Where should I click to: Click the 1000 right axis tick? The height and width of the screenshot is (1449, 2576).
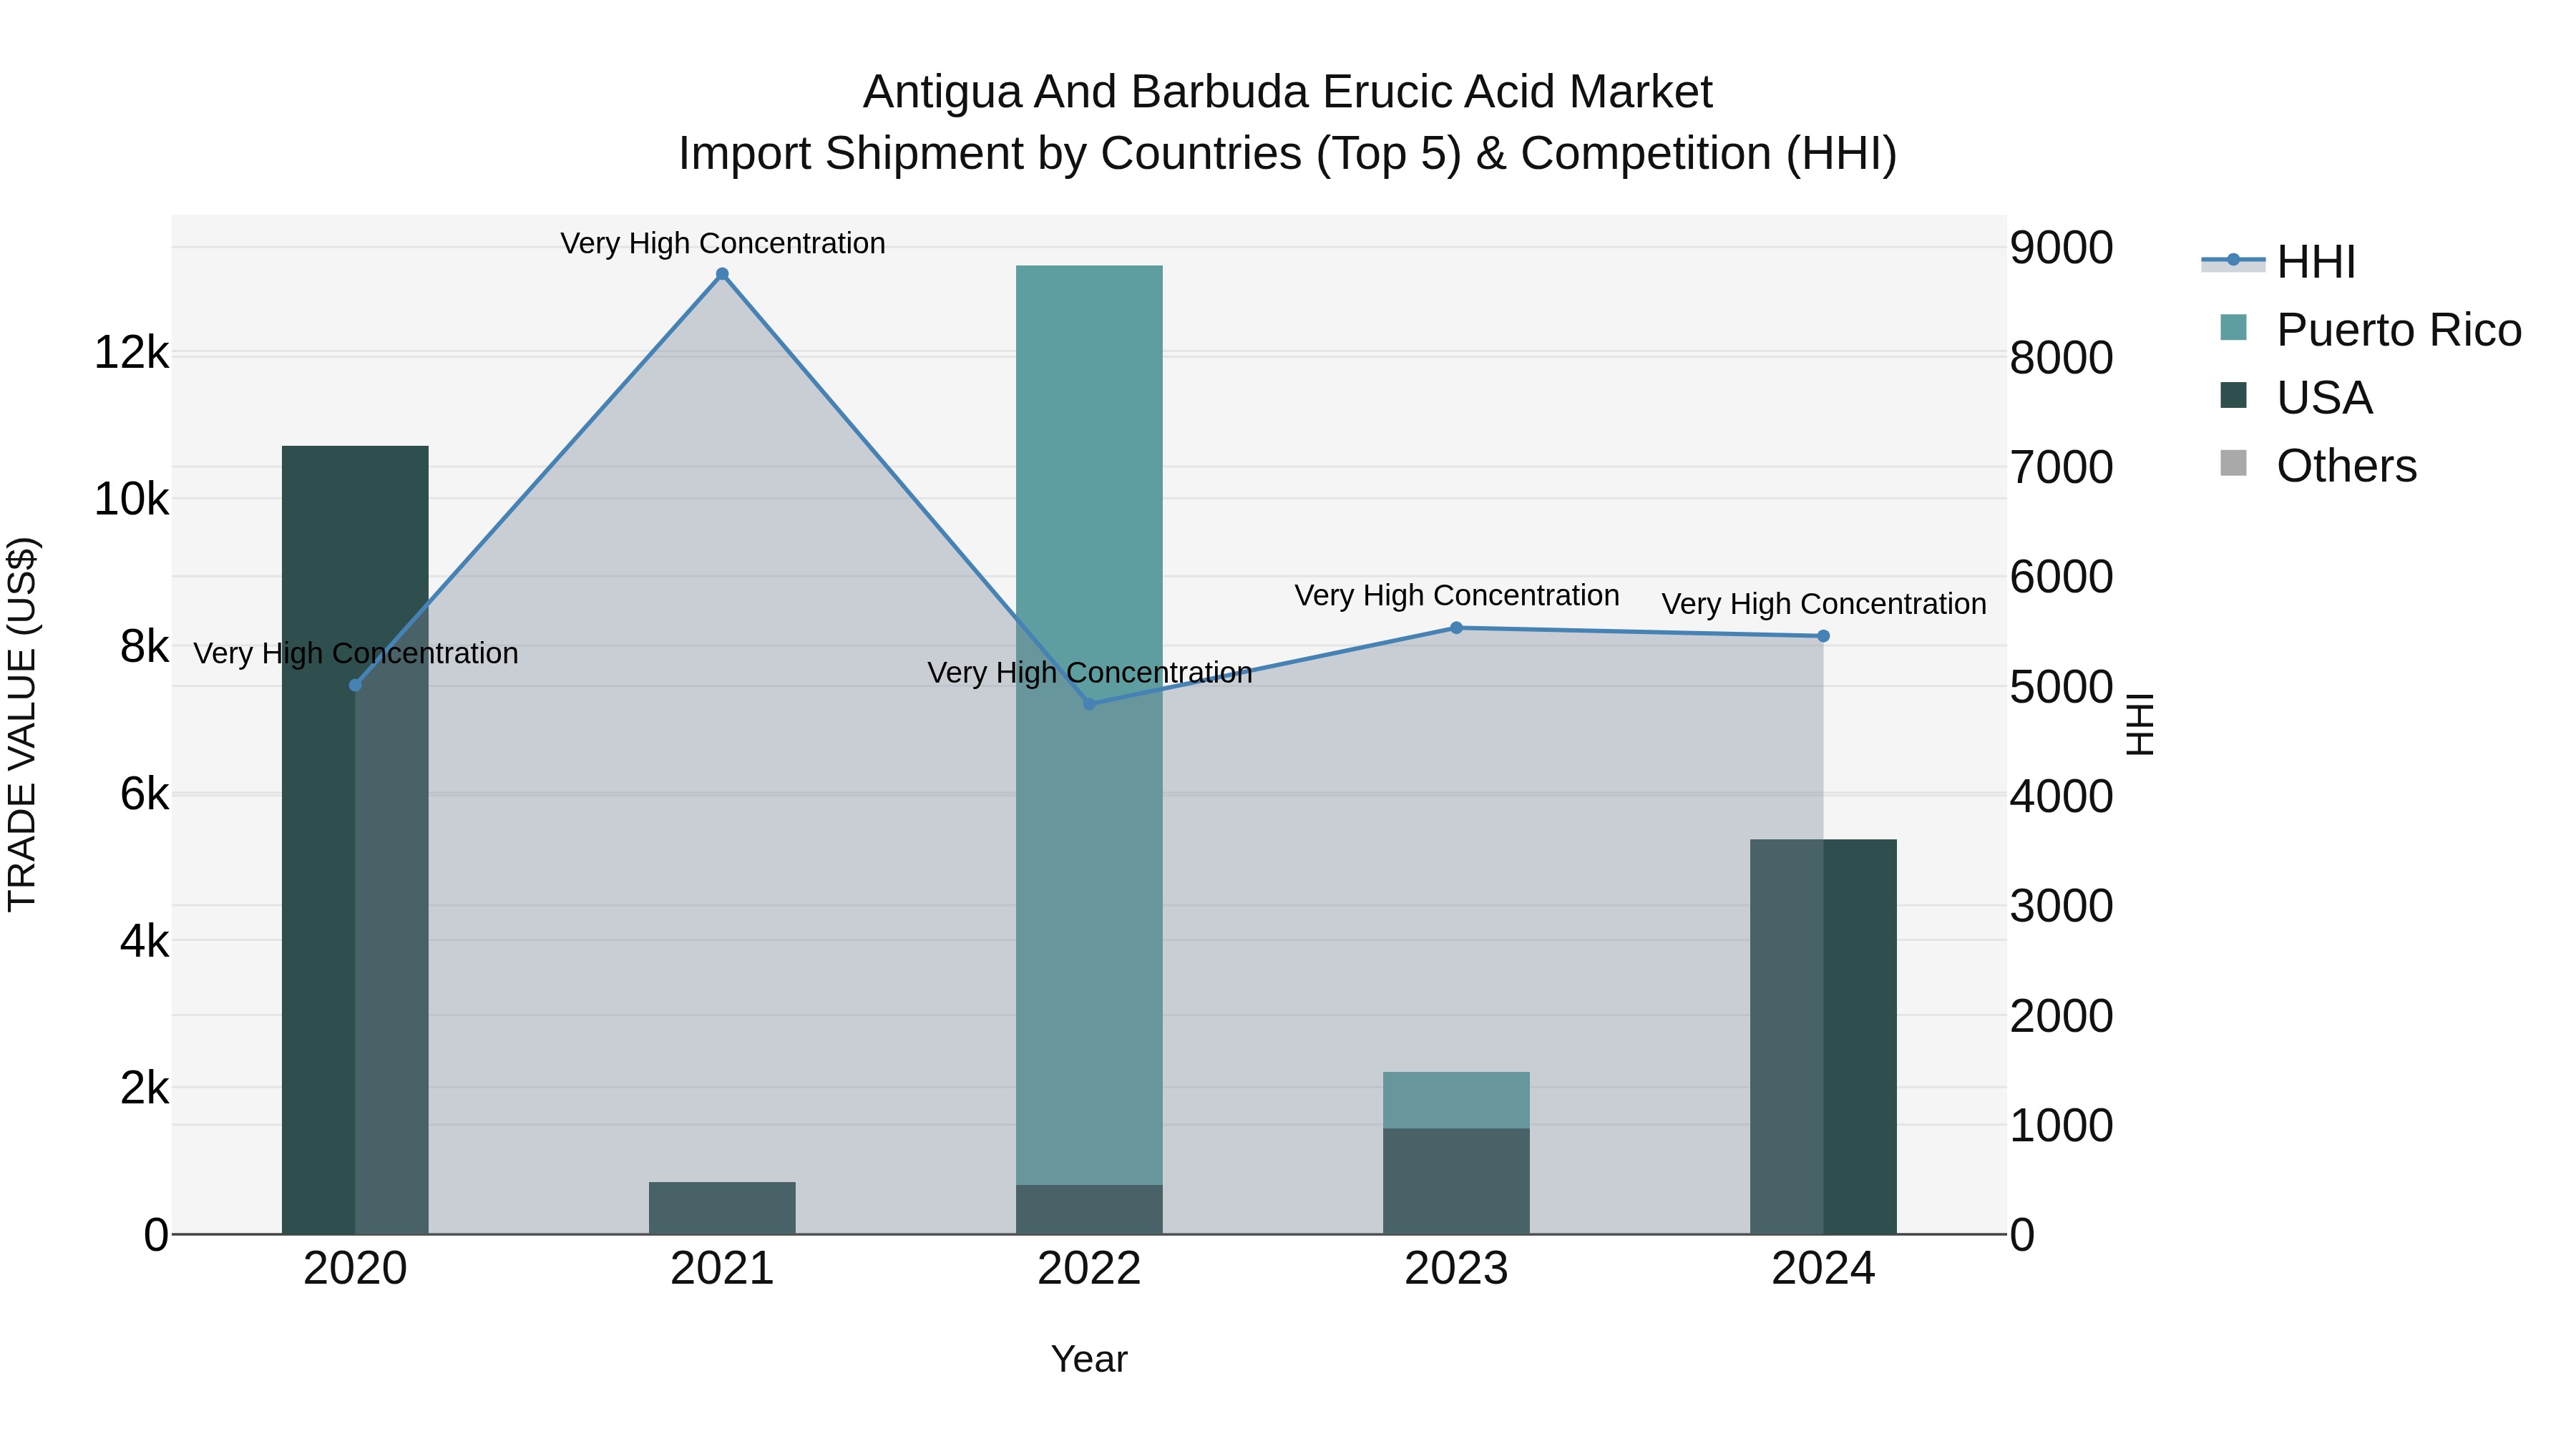(2061, 1126)
